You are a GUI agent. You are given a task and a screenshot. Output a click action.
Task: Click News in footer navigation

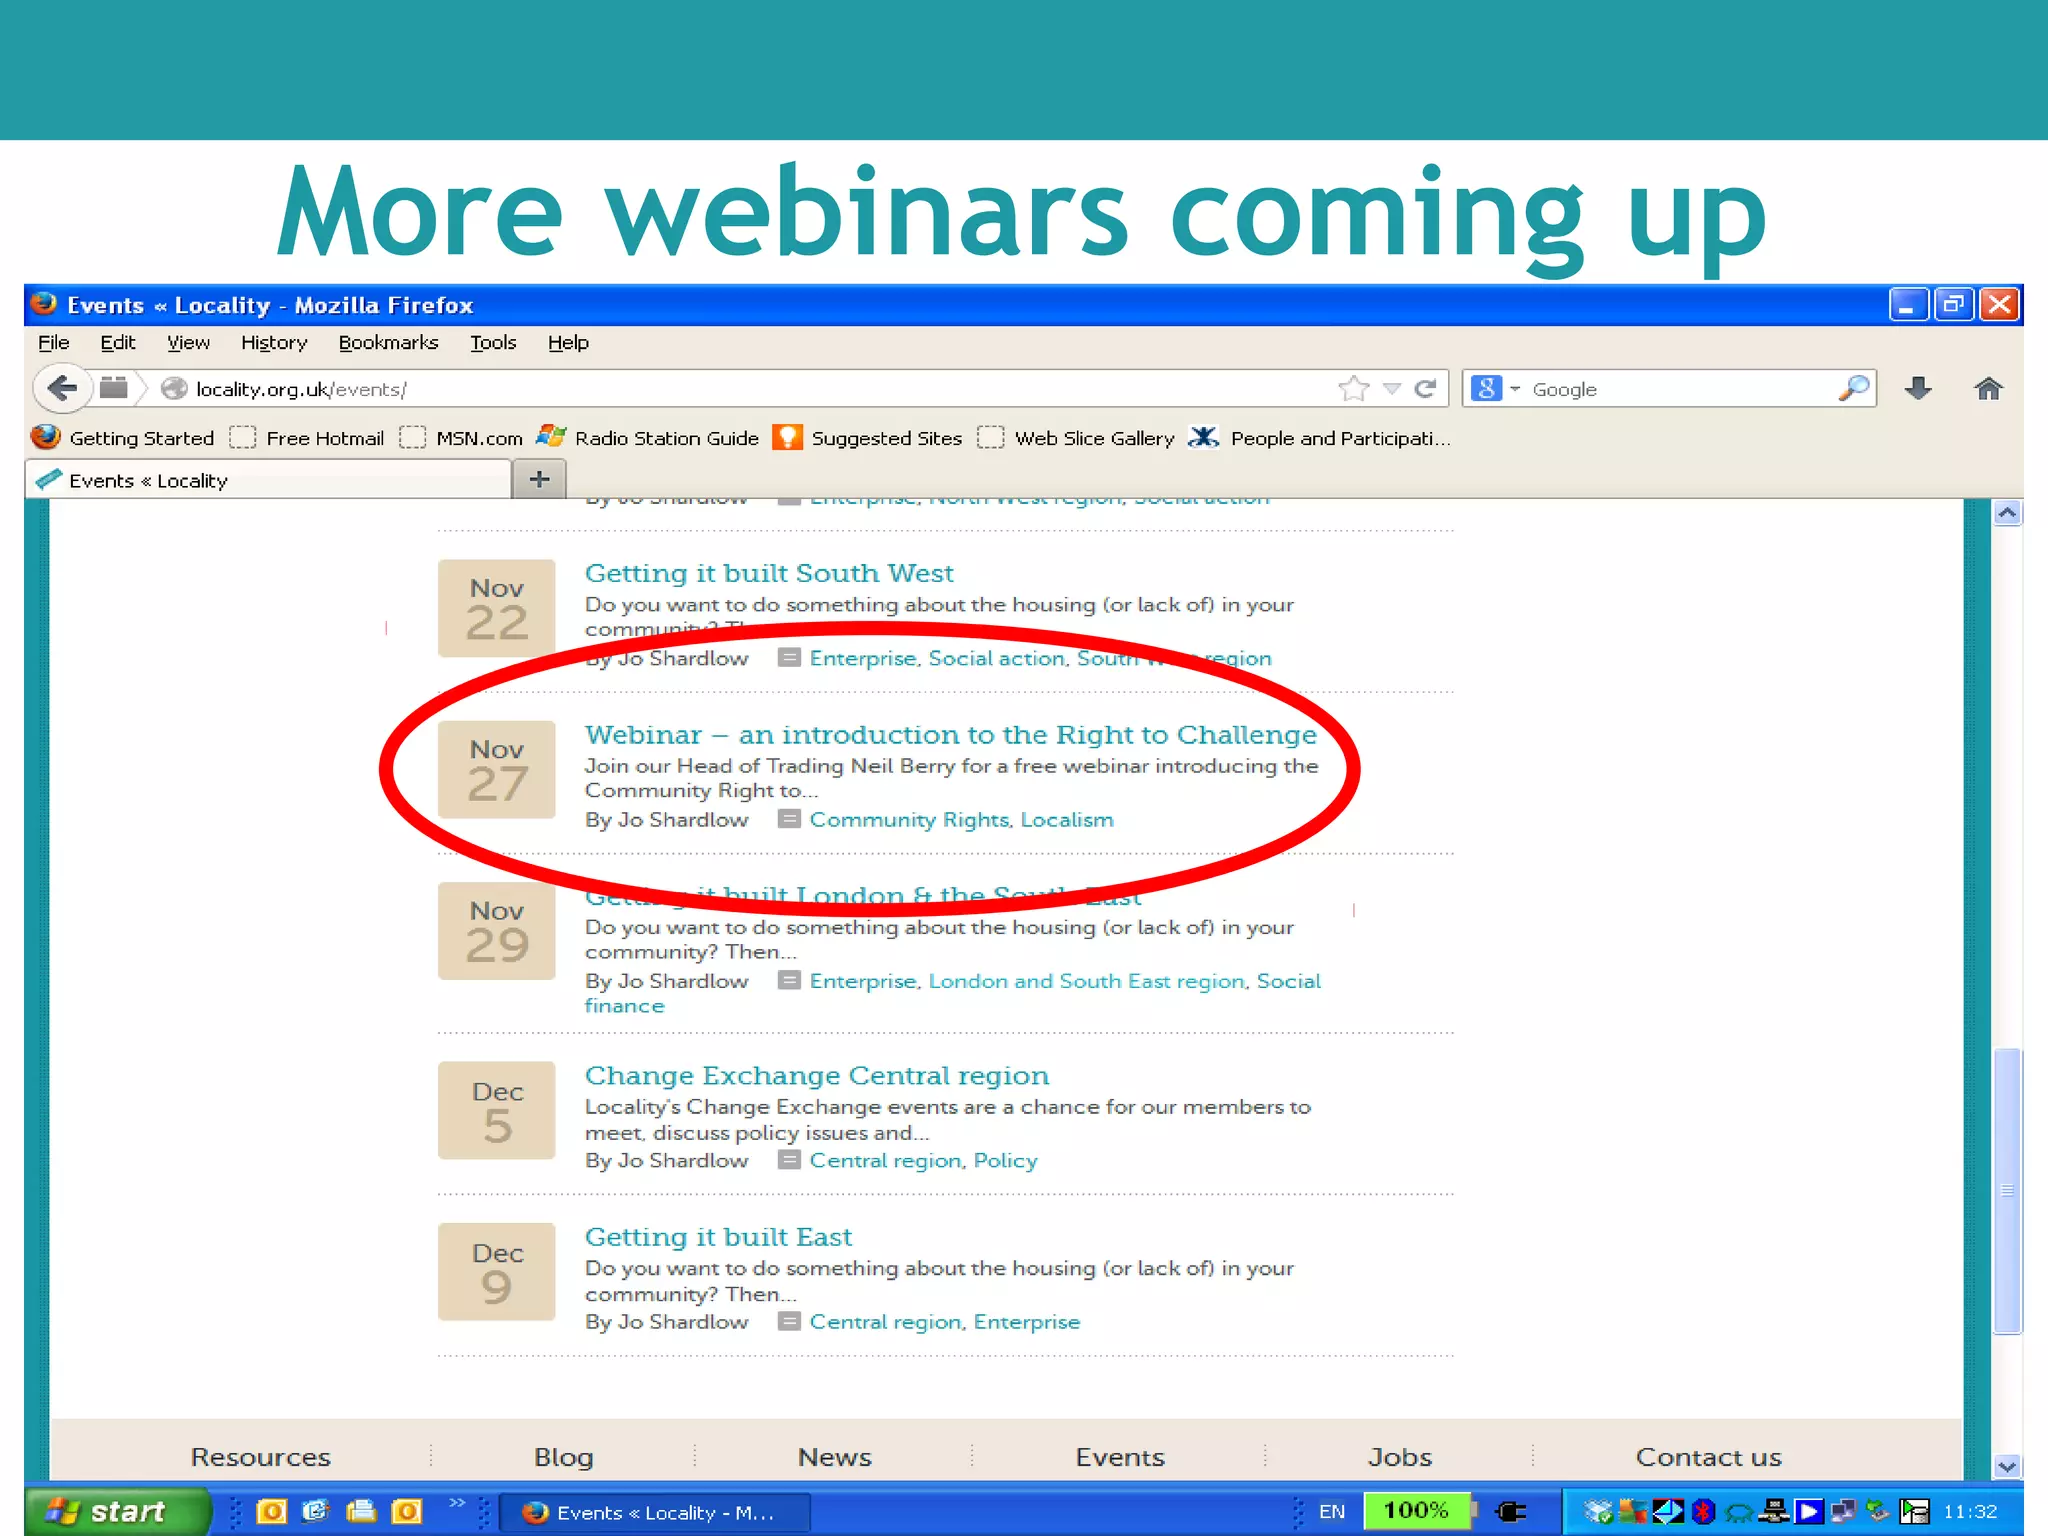point(835,1457)
